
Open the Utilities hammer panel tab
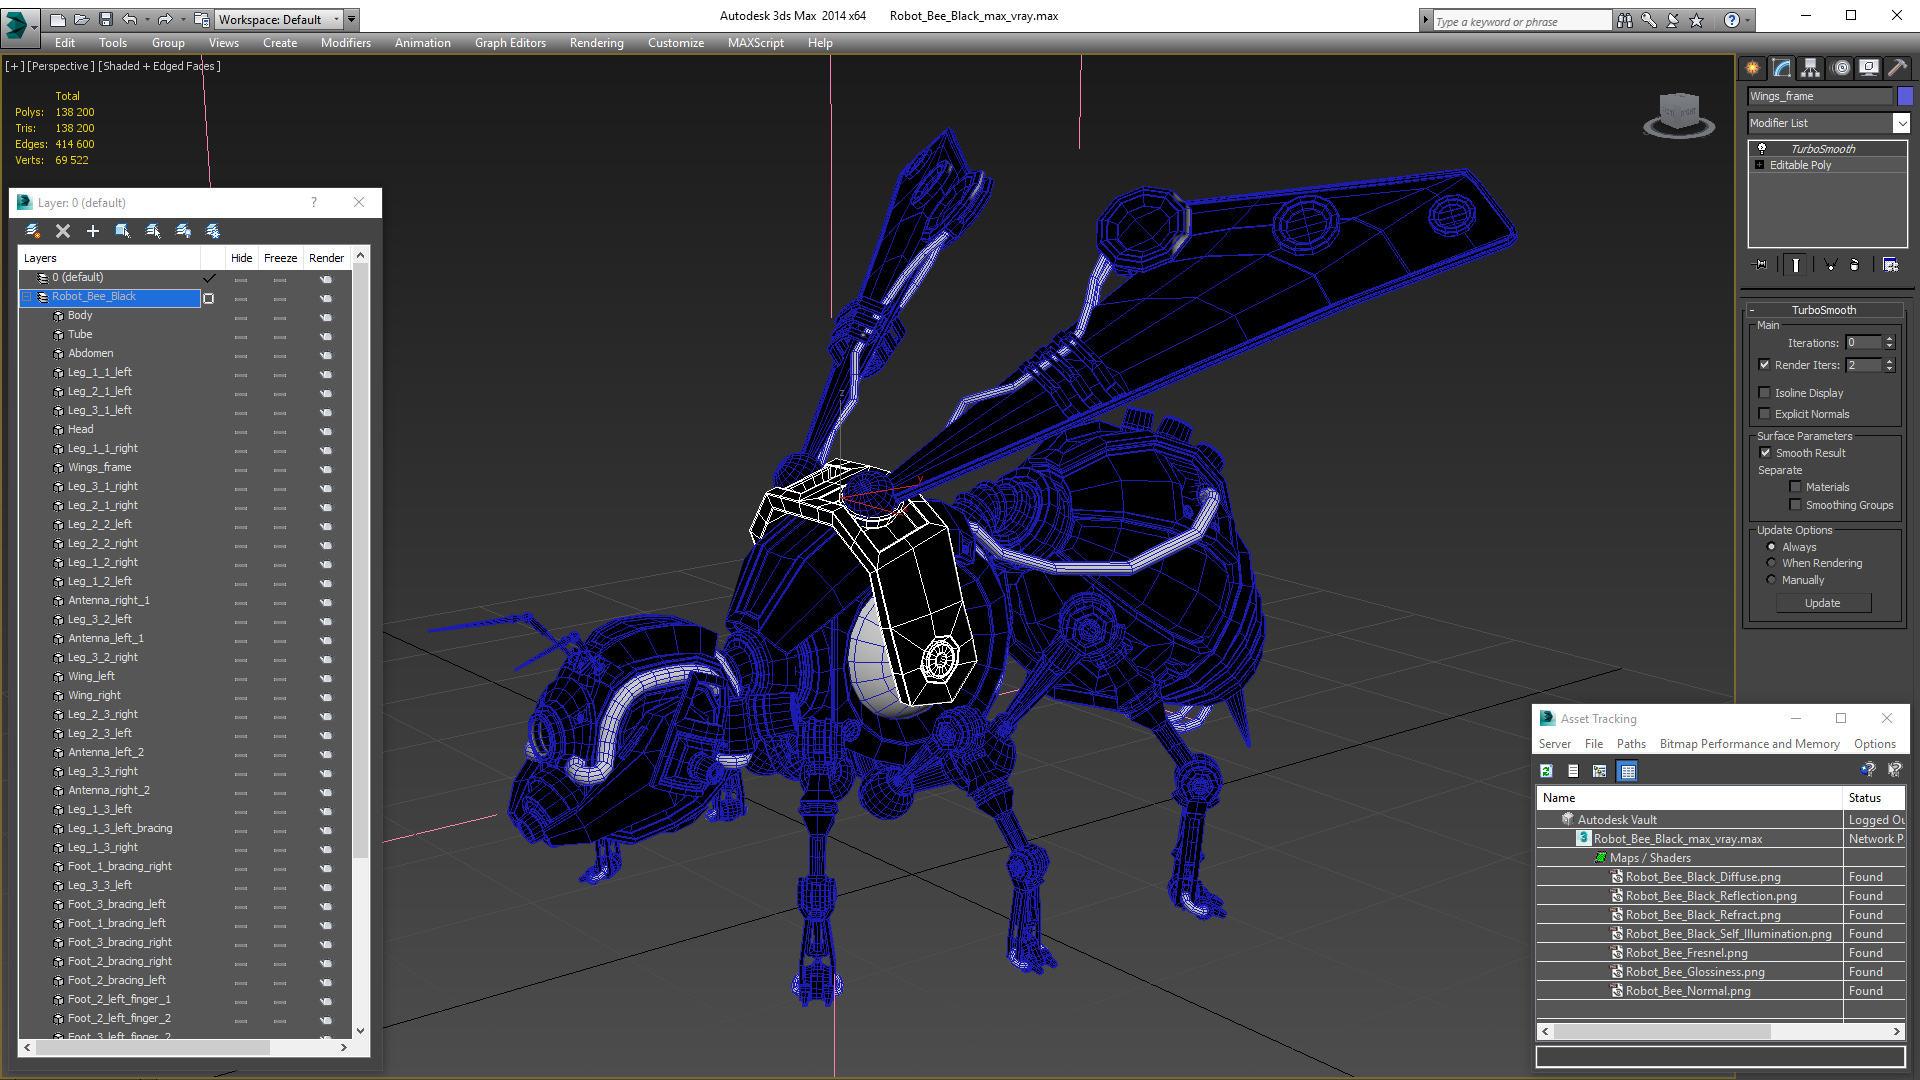pos(1897,68)
